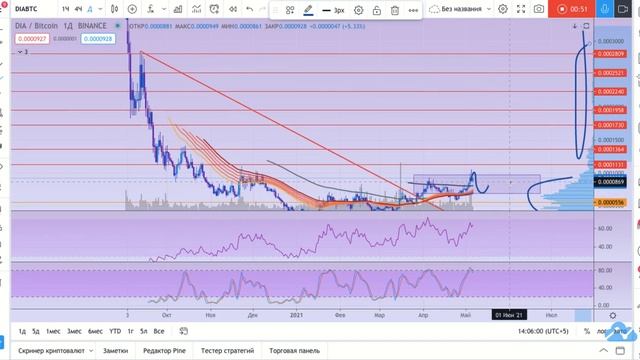Open chart settings gear in top toolbar

pos(503,9)
